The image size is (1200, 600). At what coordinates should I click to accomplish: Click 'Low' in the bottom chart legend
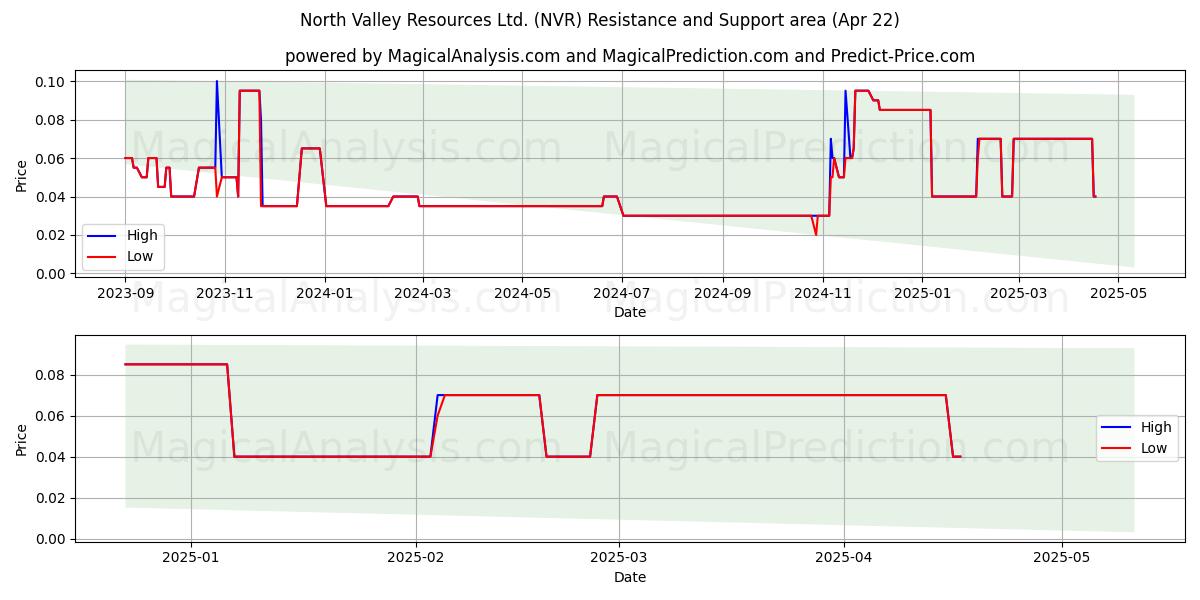tap(1154, 448)
